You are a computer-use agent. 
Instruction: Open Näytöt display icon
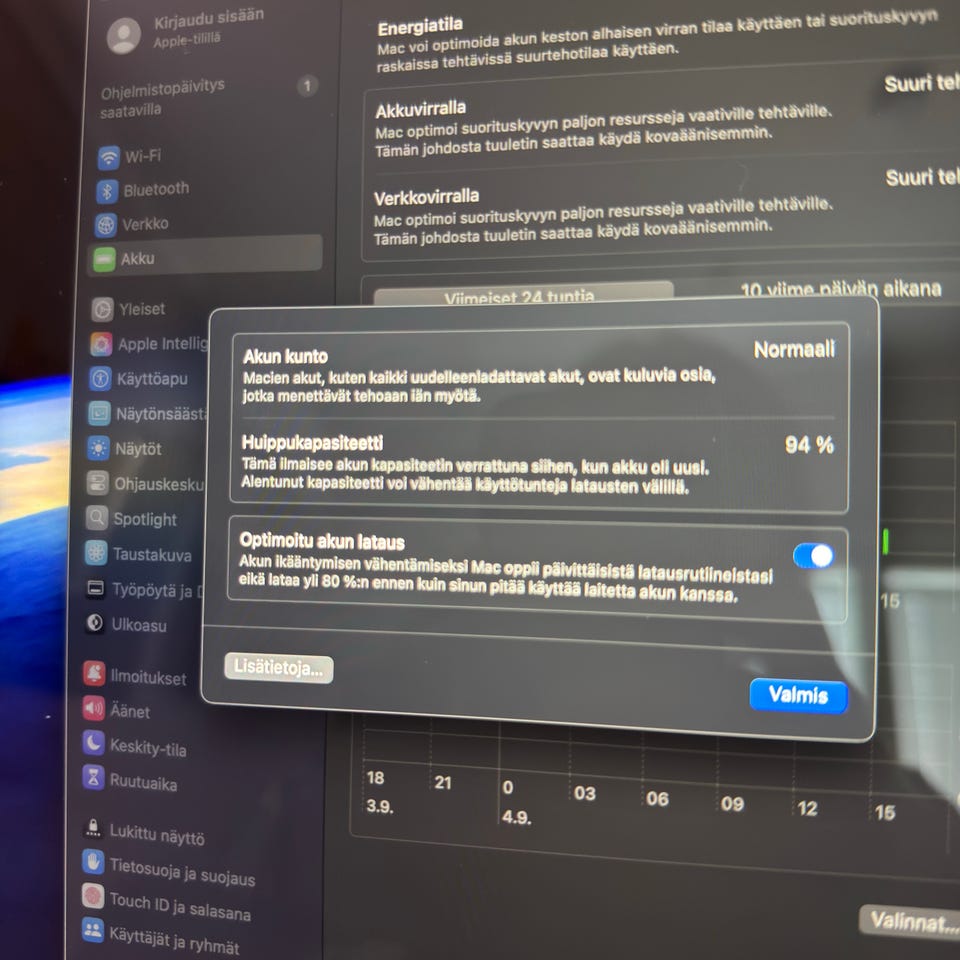99,448
